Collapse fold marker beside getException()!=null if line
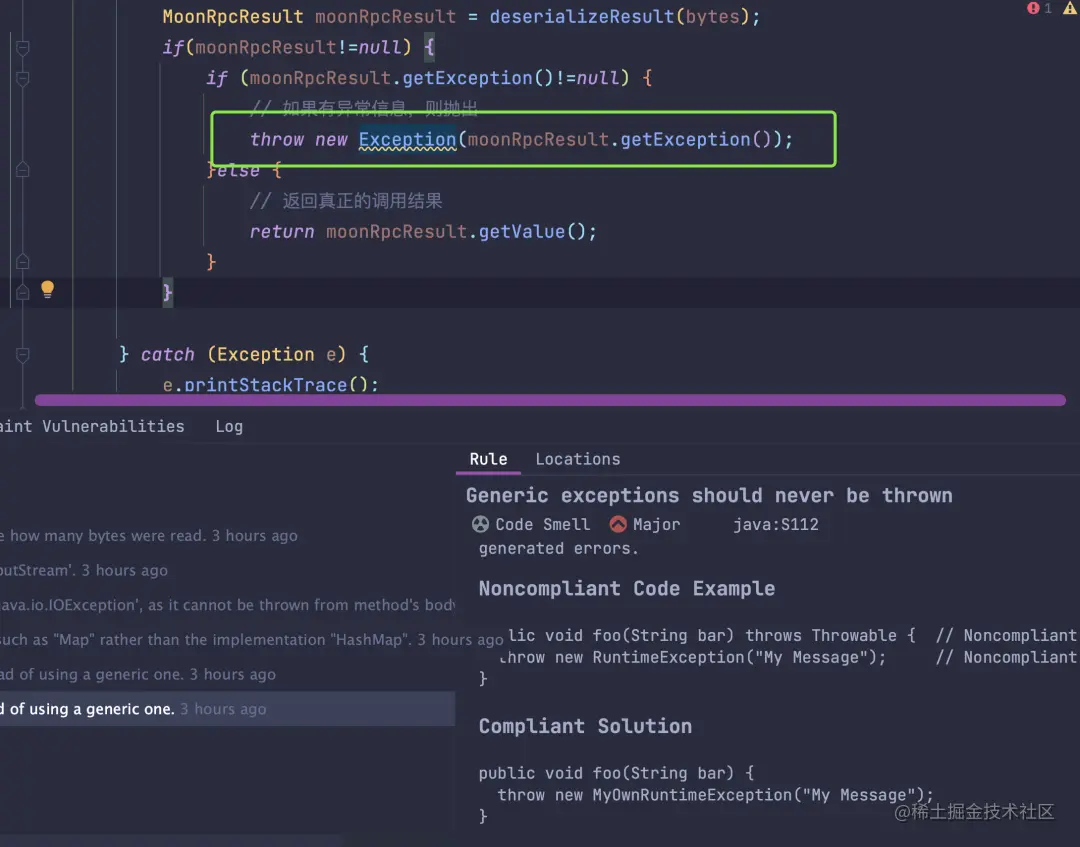 [23, 79]
